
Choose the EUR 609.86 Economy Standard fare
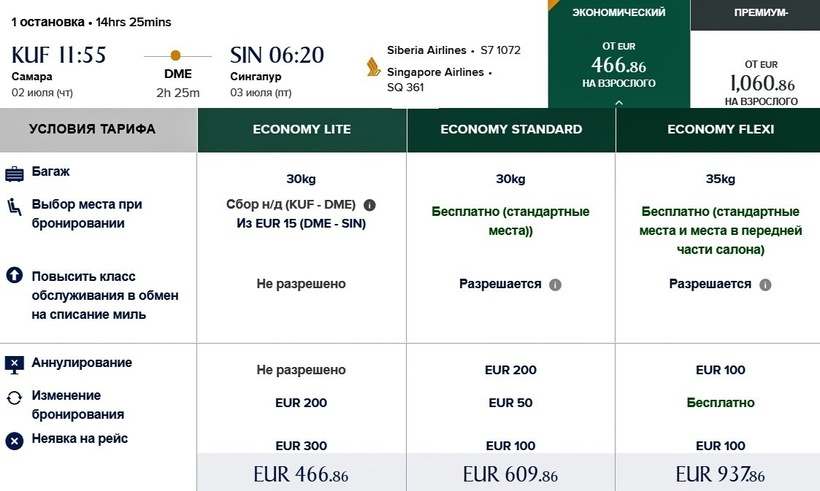tap(511, 474)
